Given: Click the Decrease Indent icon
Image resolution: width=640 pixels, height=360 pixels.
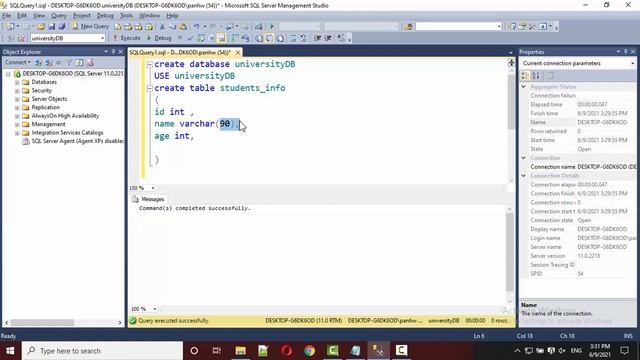Looking at the screenshot, I should (x=318, y=38).
